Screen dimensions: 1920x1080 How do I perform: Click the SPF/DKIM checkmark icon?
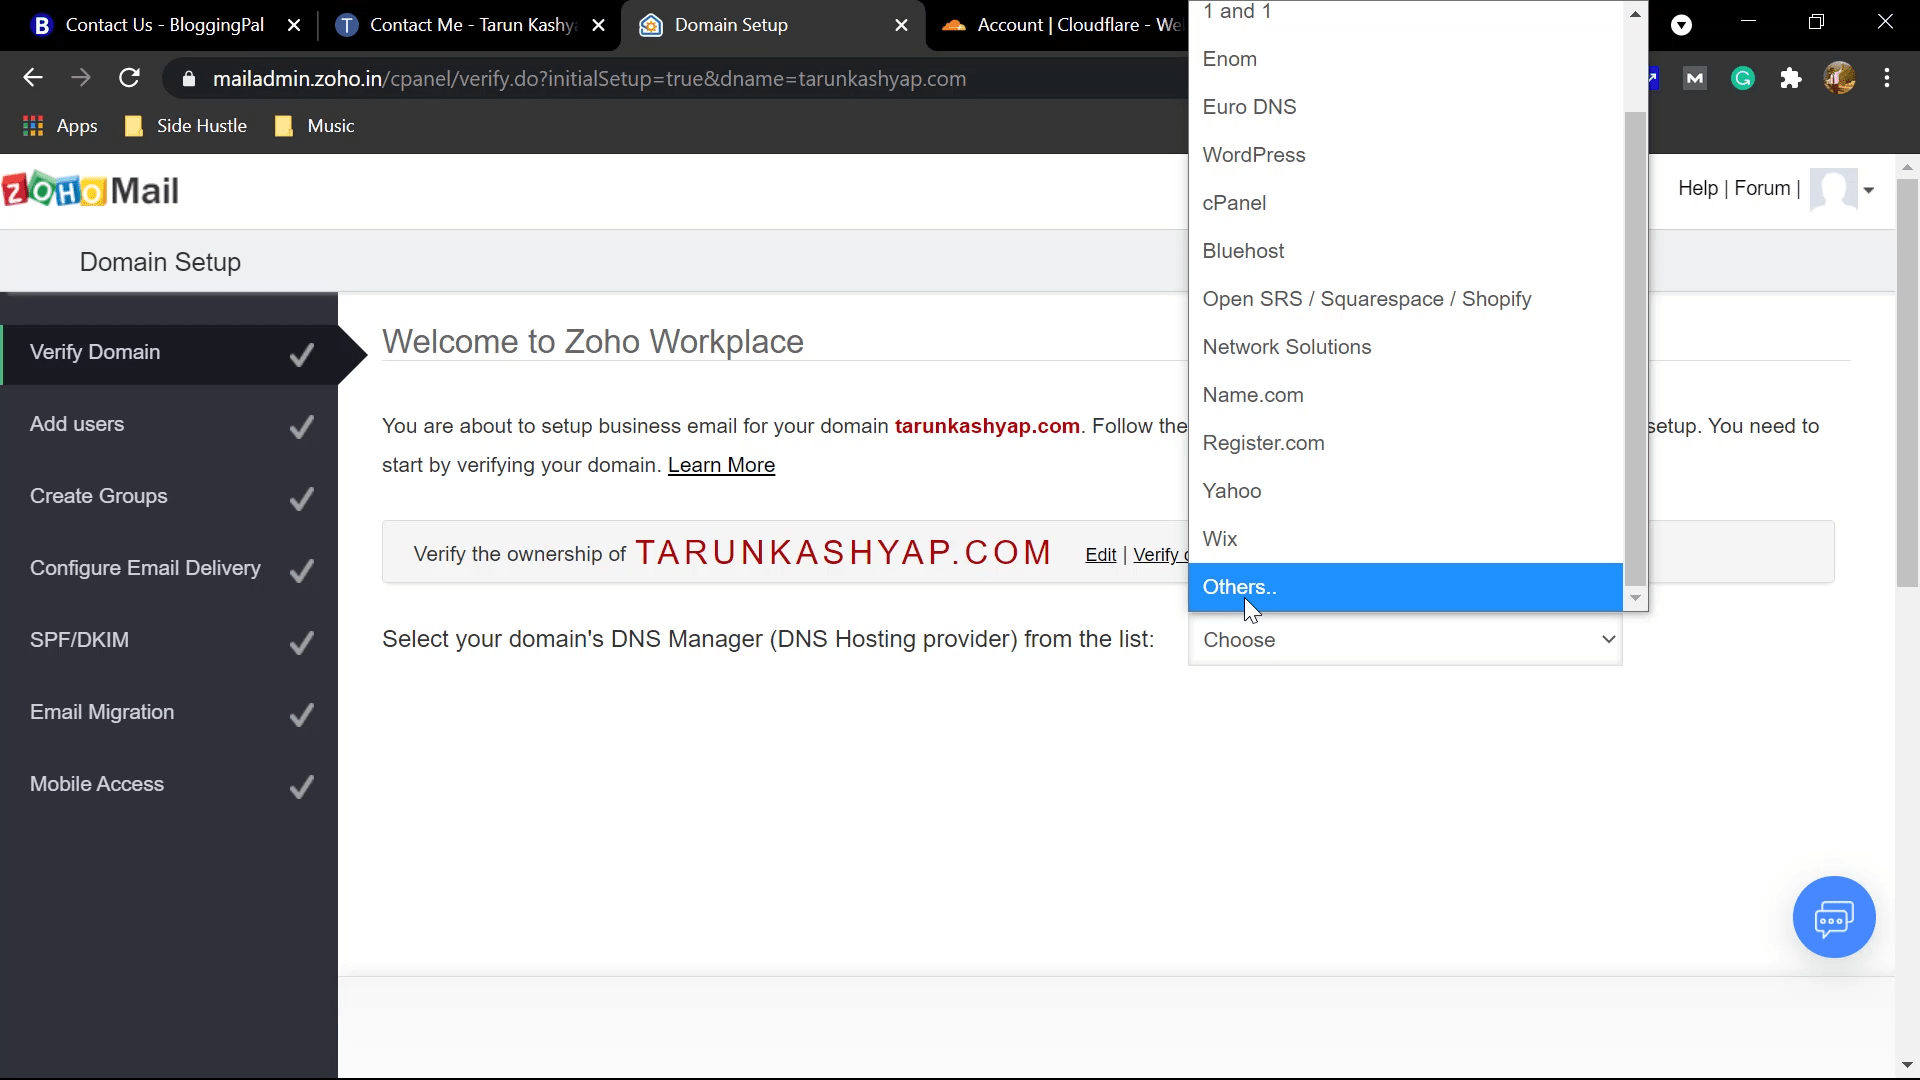301,642
